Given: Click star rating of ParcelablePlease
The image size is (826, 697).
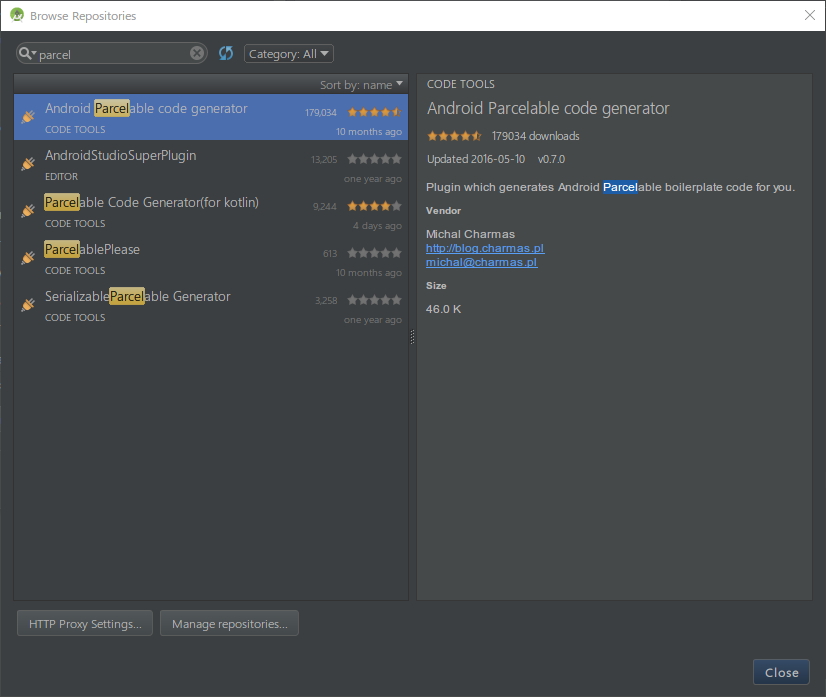Looking at the screenshot, I should tap(375, 253).
